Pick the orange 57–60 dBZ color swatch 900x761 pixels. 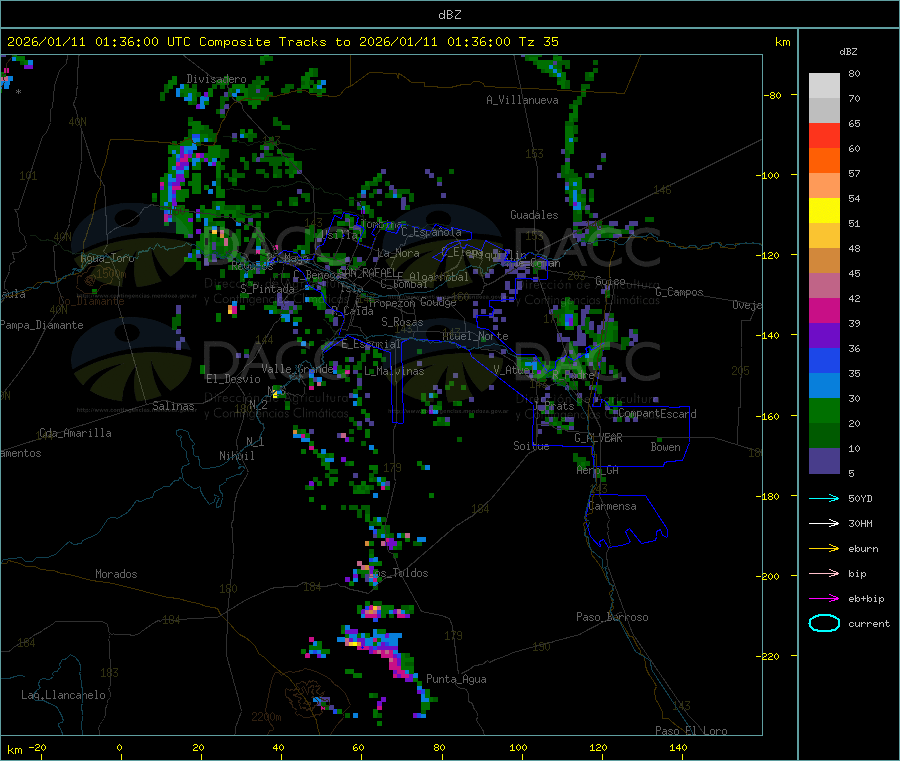tap(824, 161)
